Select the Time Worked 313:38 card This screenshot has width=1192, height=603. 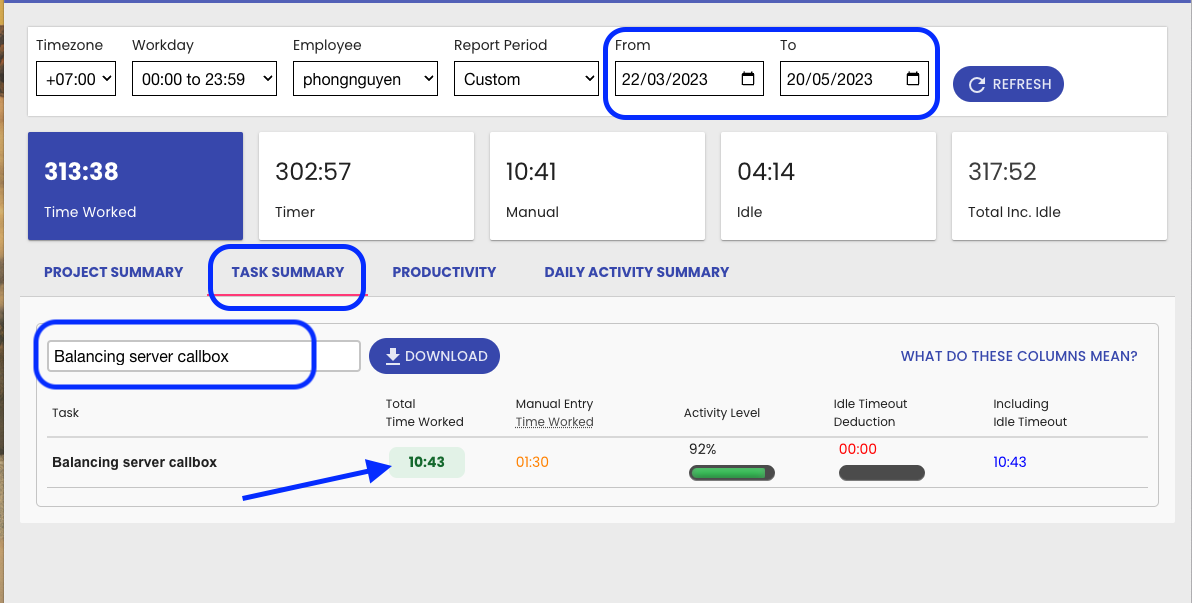pyautogui.click(x=135, y=186)
